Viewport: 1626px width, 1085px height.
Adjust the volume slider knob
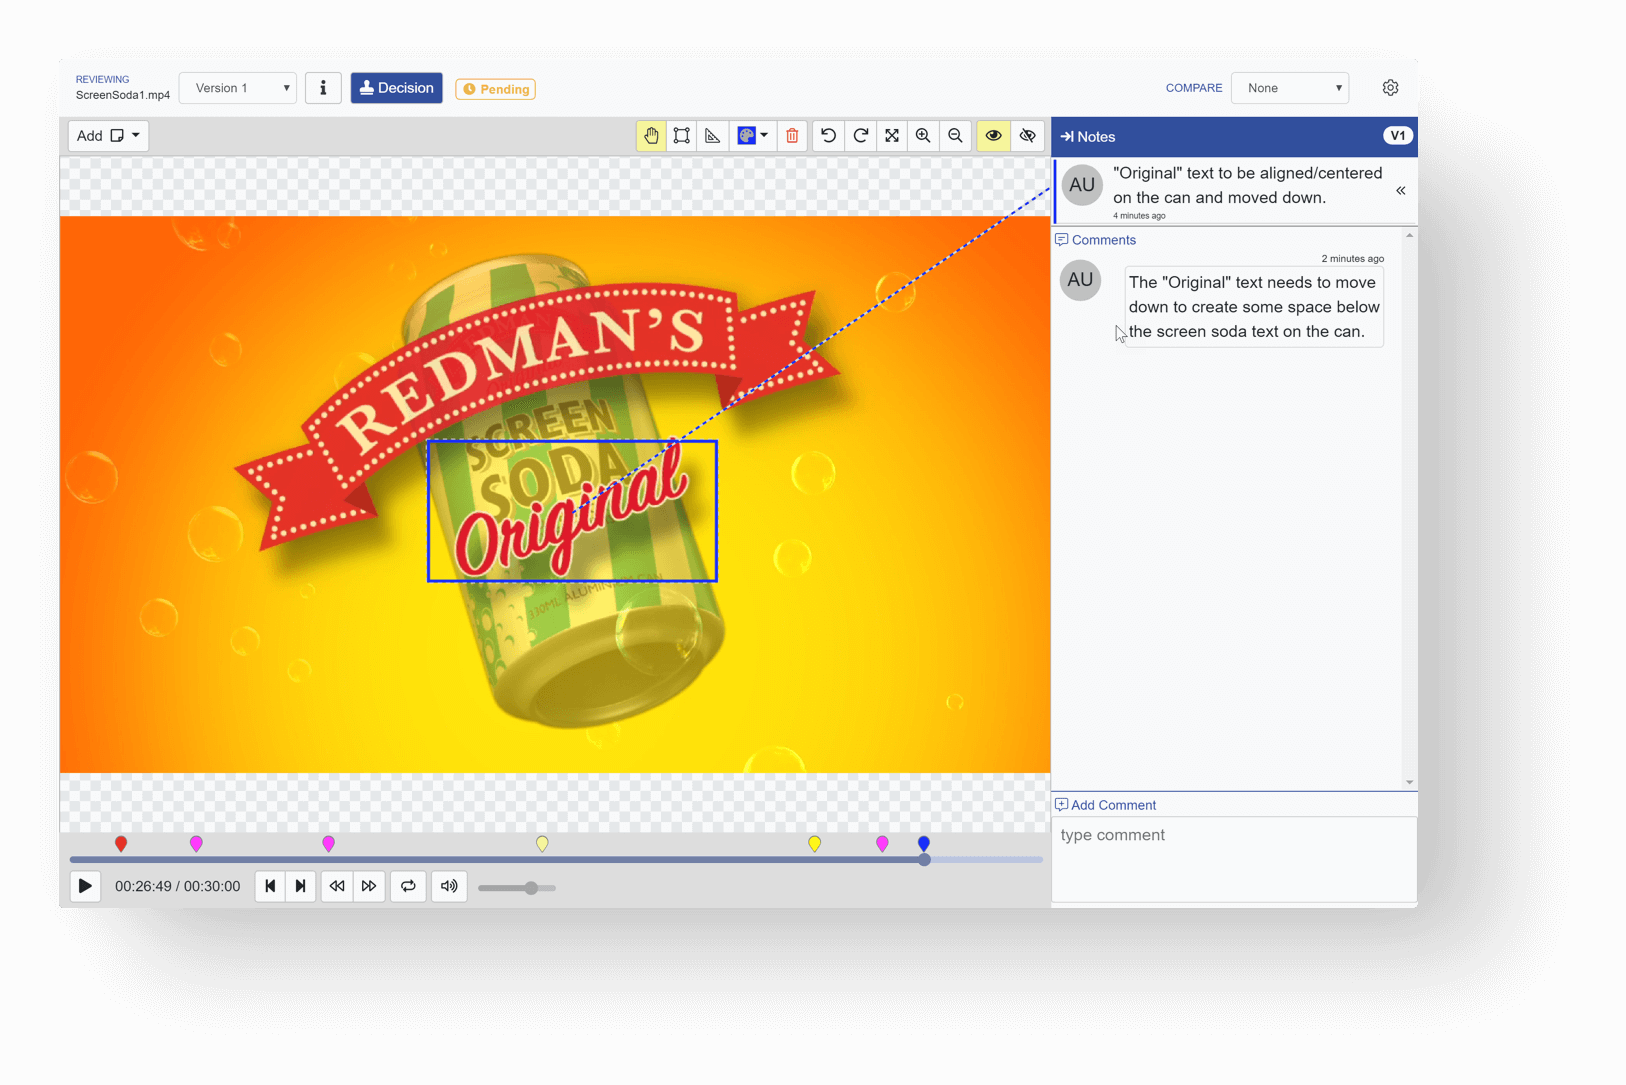click(x=532, y=887)
